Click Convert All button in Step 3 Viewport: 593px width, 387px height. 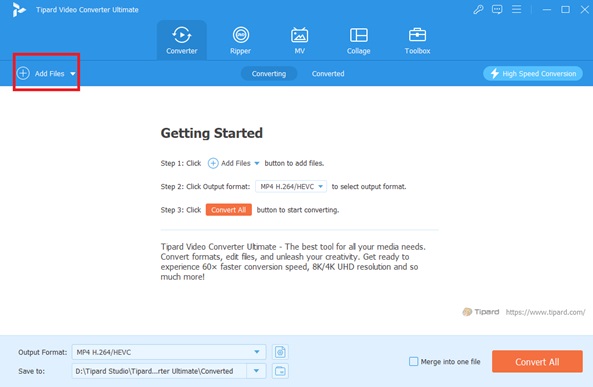pos(228,210)
